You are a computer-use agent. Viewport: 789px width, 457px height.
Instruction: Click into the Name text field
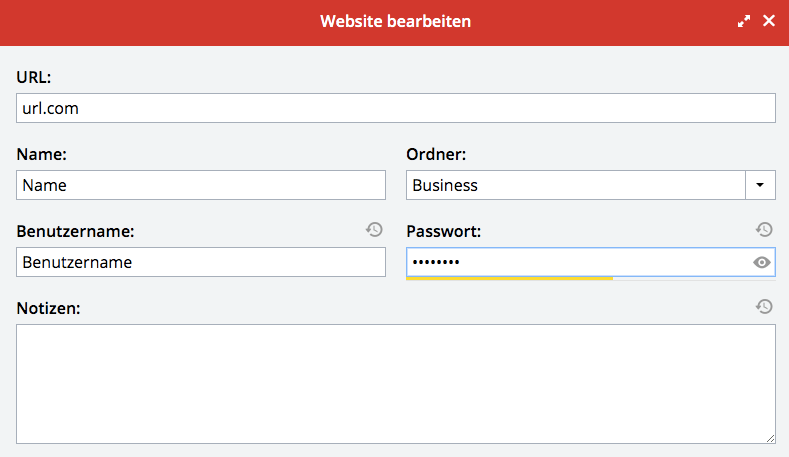coord(201,185)
